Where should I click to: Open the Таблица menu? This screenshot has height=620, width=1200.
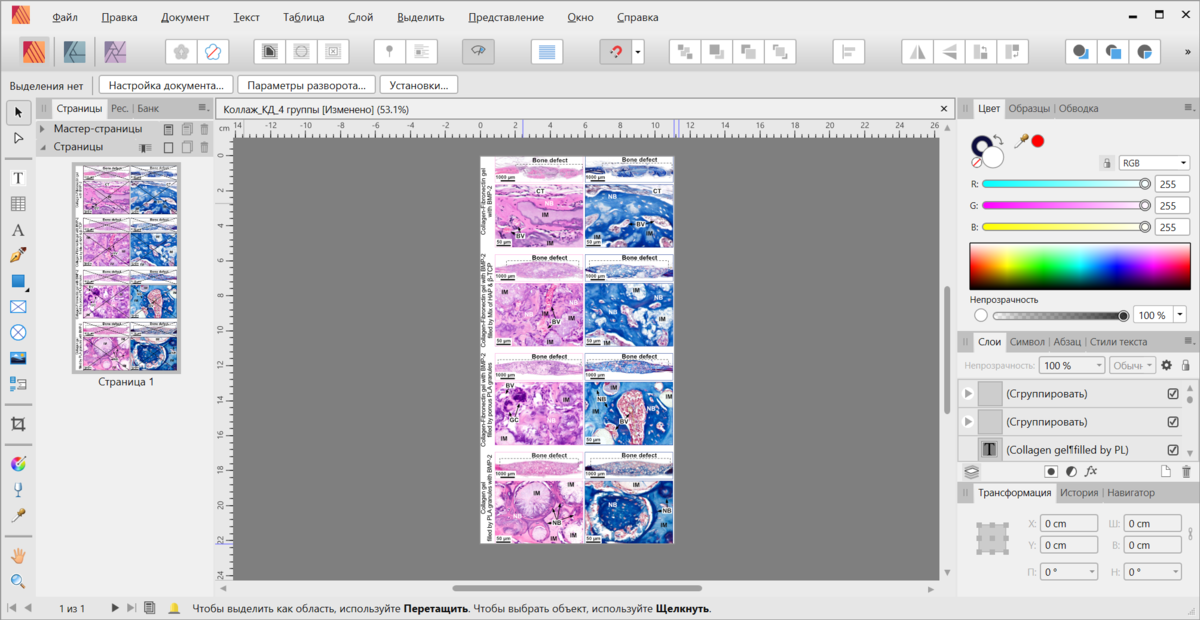click(303, 17)
